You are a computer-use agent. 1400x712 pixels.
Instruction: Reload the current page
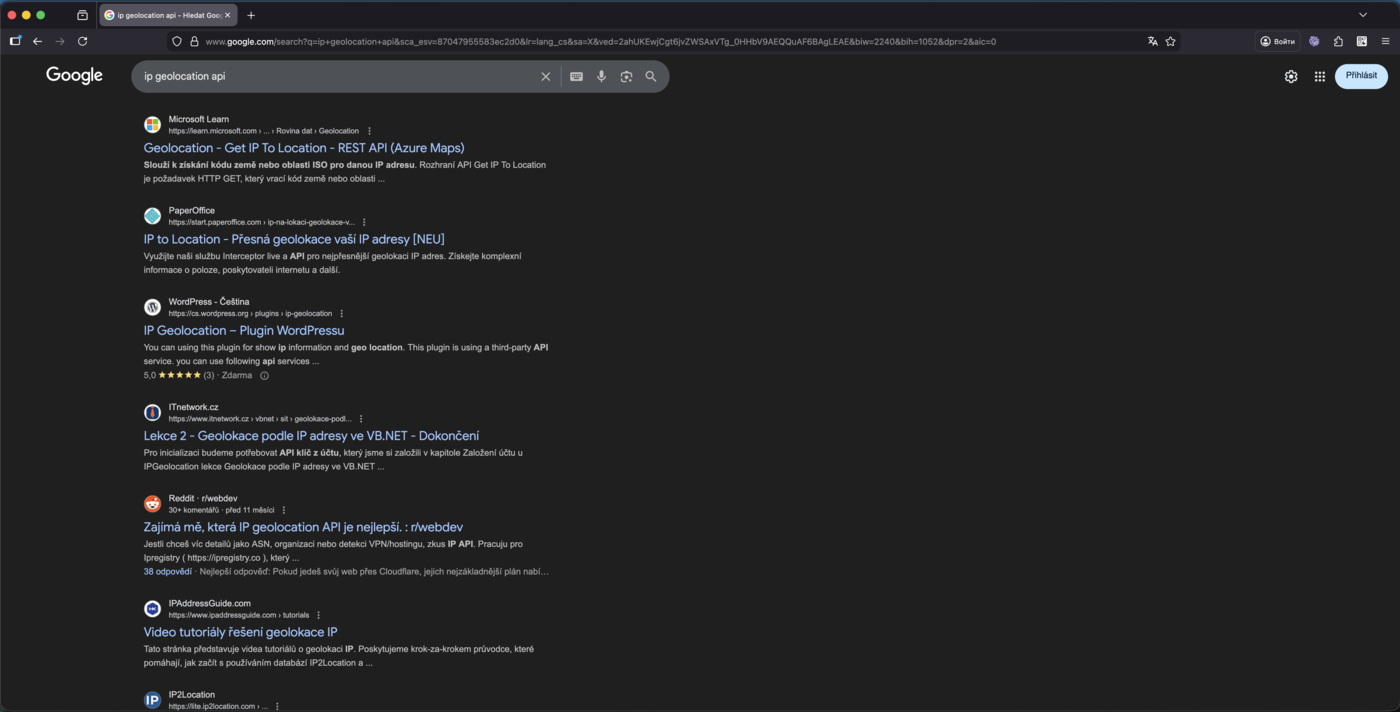pos(83,41)
